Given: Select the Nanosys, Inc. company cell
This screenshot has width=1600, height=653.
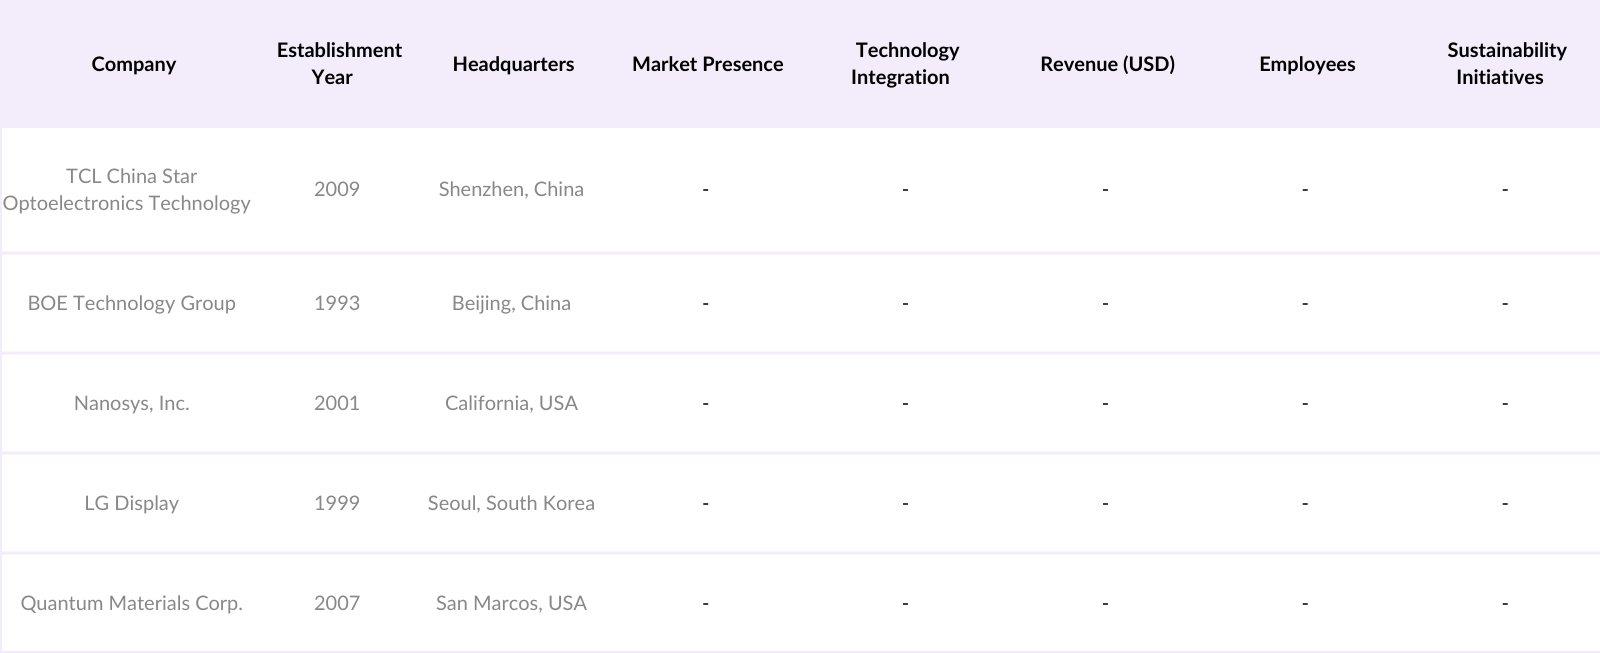Looking at the screenshot, I should coord(131,403).
